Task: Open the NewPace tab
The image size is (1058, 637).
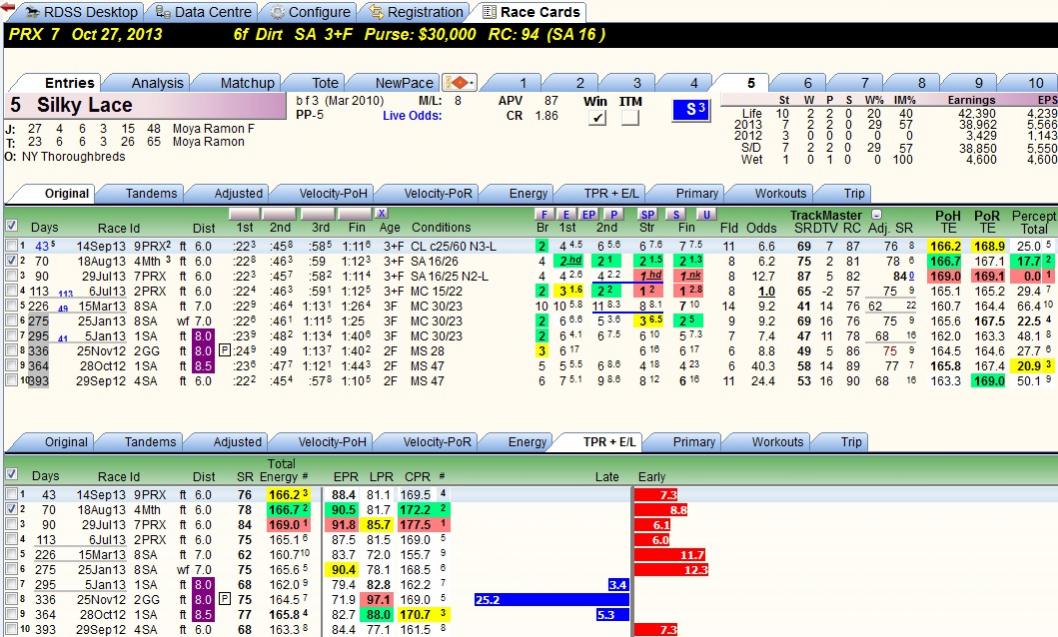Action: (403, 83)
